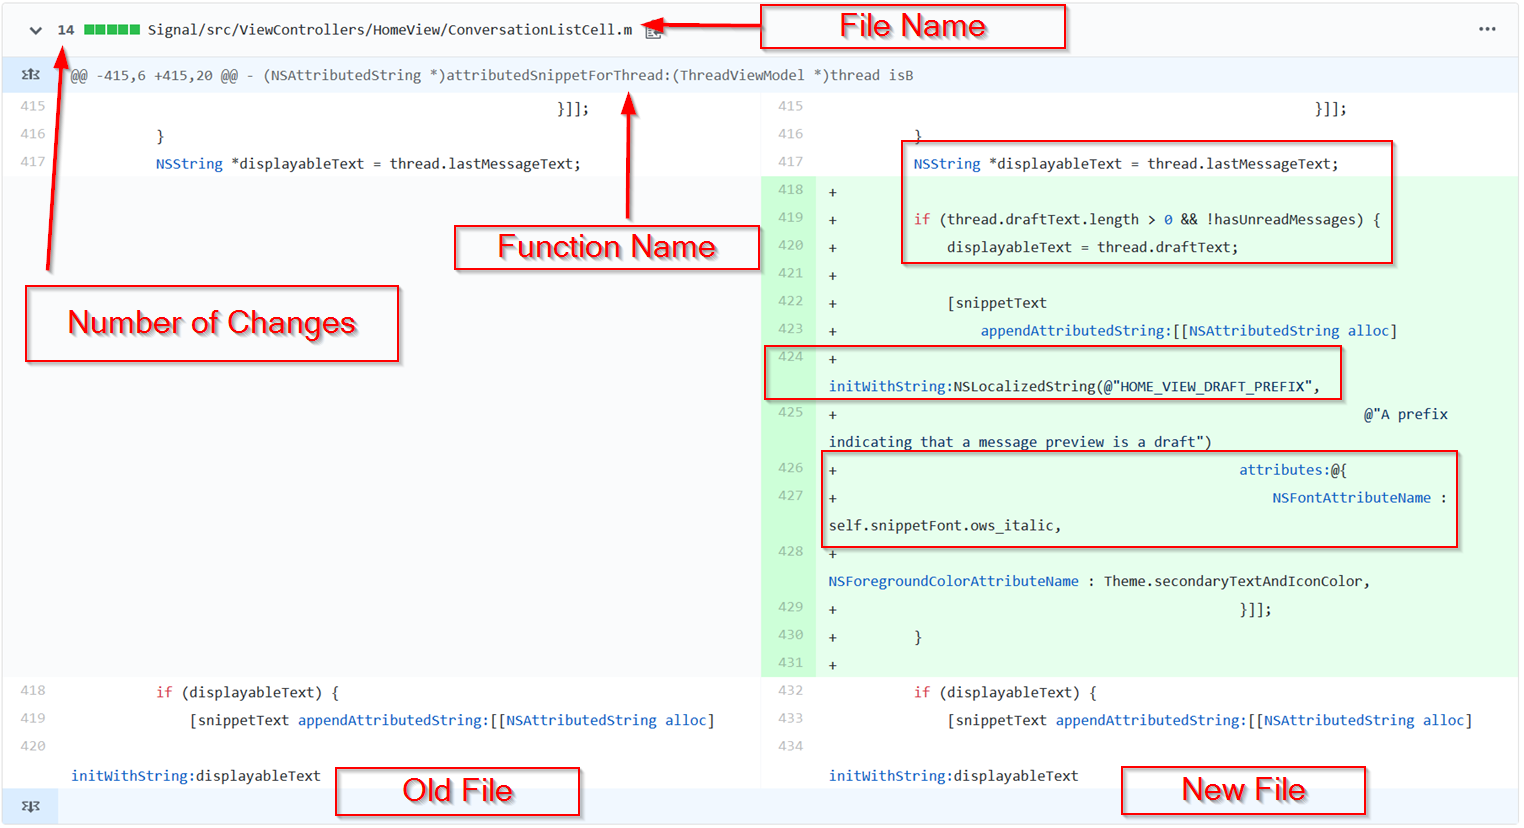Select the @@ -415,6 +415,20 @@ hunk header

click(492, 75)
